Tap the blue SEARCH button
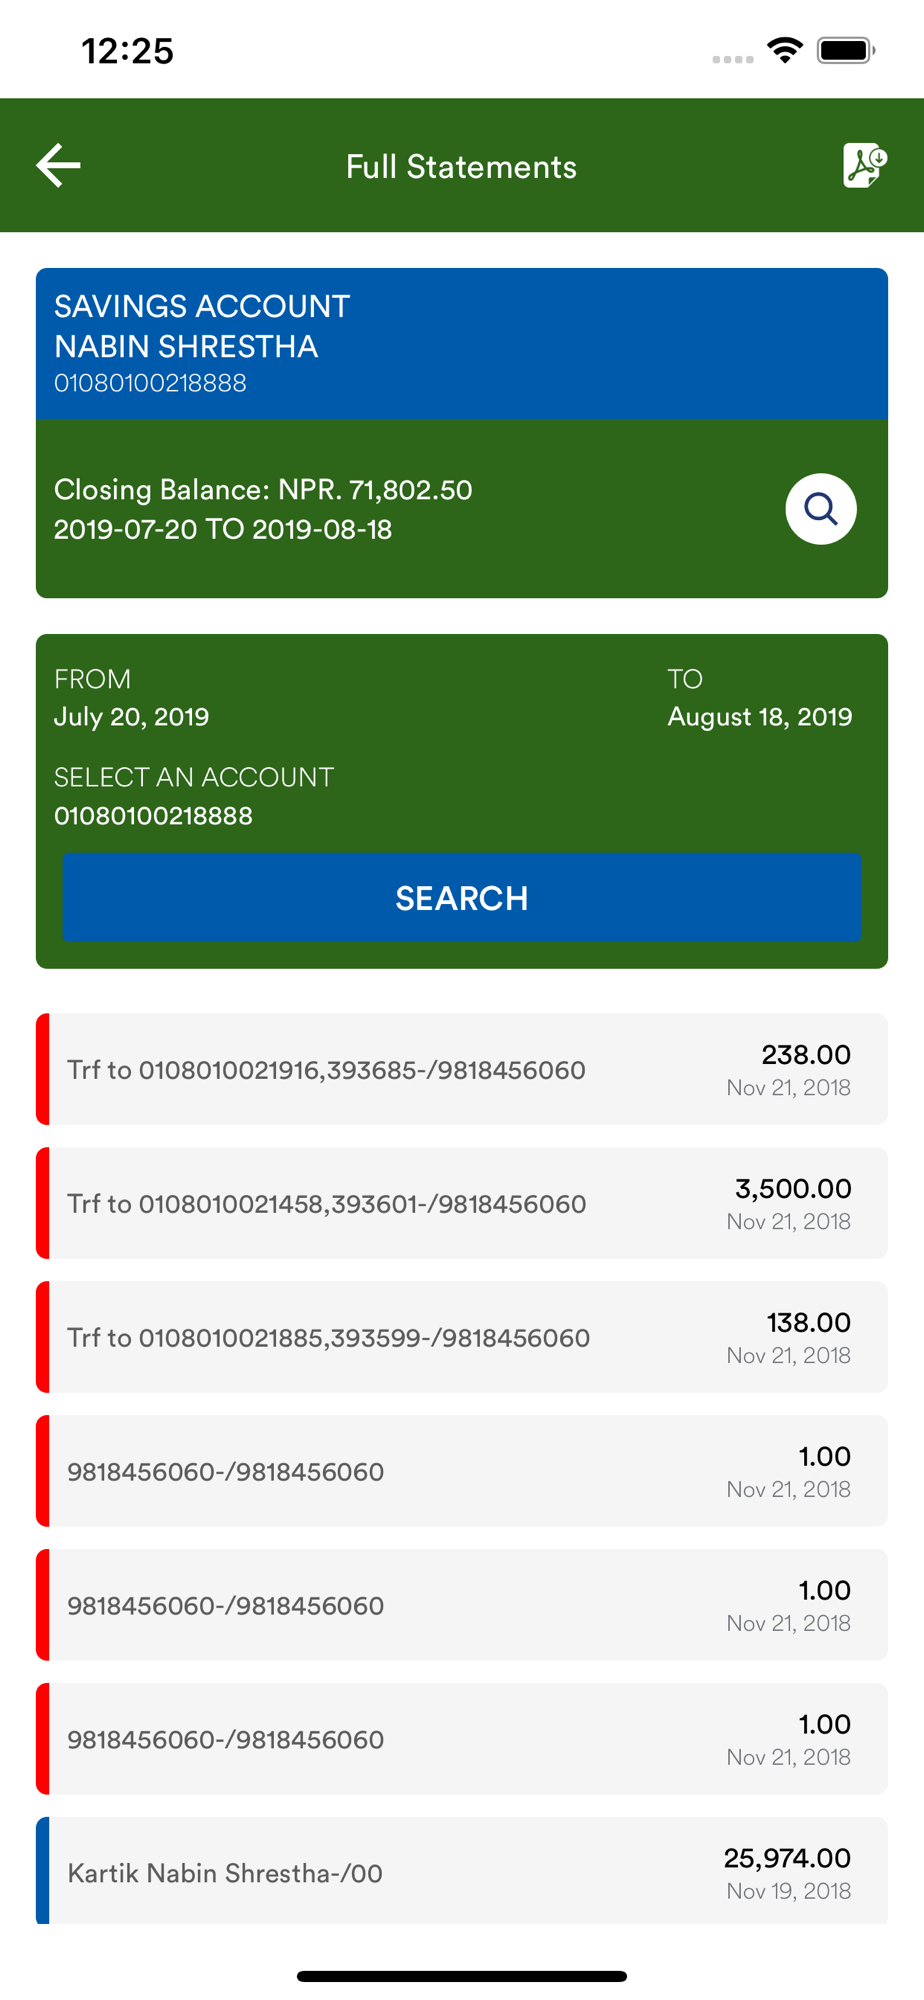 point(462,897)
